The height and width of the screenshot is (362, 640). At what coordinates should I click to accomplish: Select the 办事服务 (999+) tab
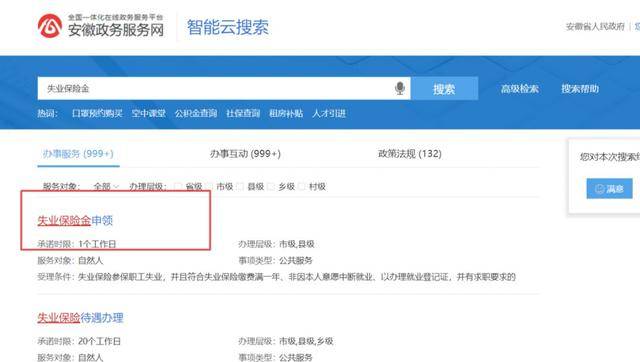[78, 154]
